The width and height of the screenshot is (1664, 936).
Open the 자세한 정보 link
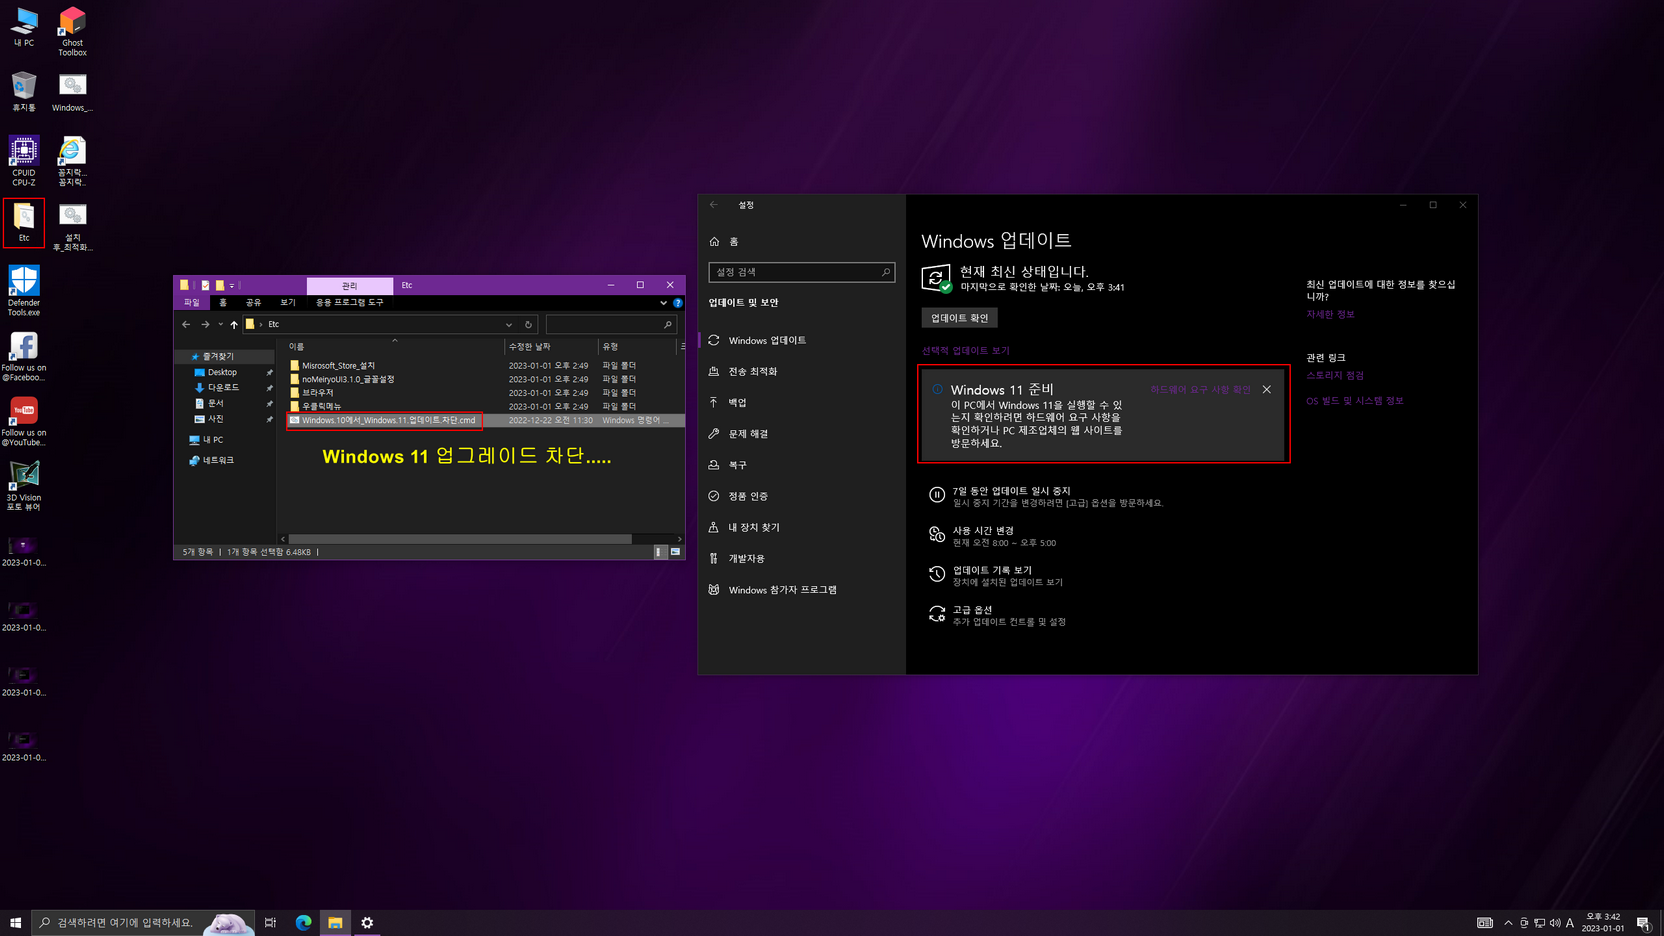(1330, 315)
